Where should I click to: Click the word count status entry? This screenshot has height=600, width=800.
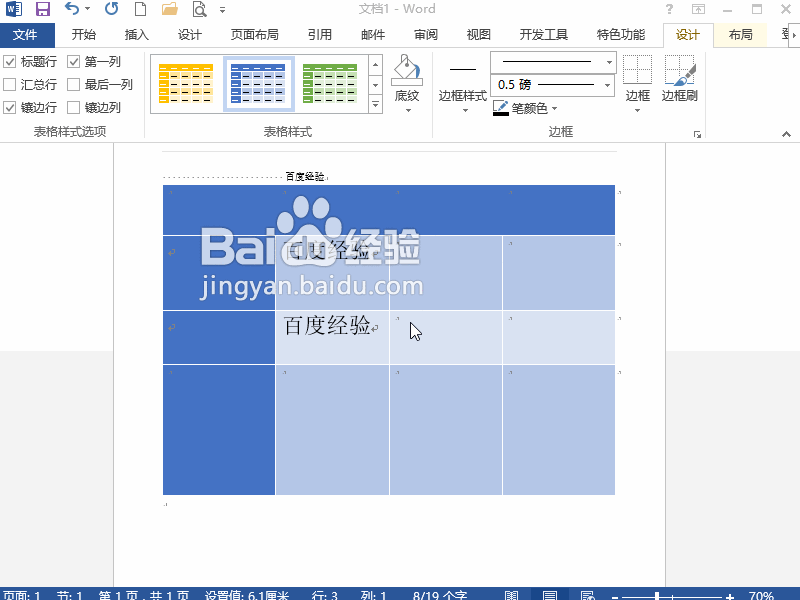(x=440, y=595)
